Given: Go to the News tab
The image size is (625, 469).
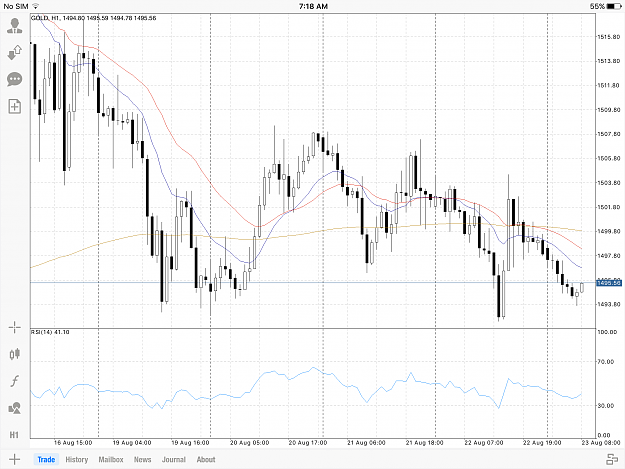Looking at the screenshot, I should tap(142, 459).
